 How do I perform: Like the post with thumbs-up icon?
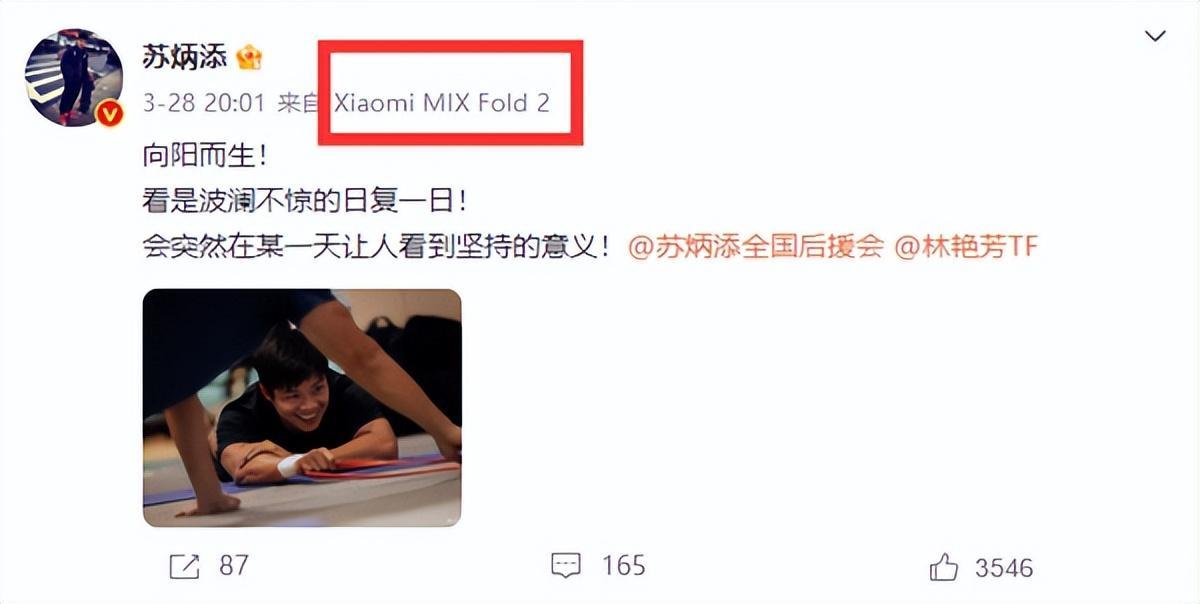(x=943, y=567)
